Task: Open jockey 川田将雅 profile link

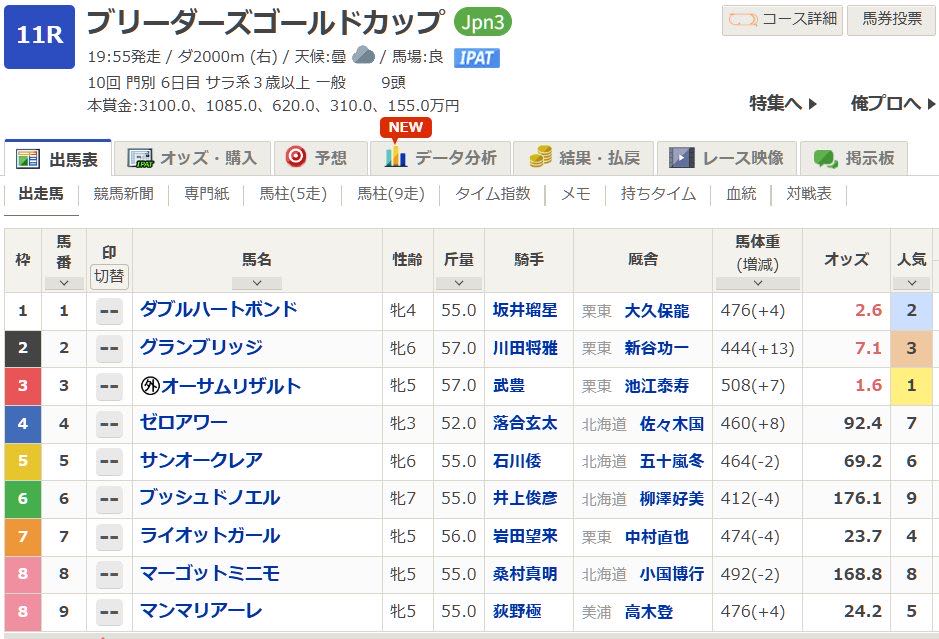Action: tap(525, 348)
